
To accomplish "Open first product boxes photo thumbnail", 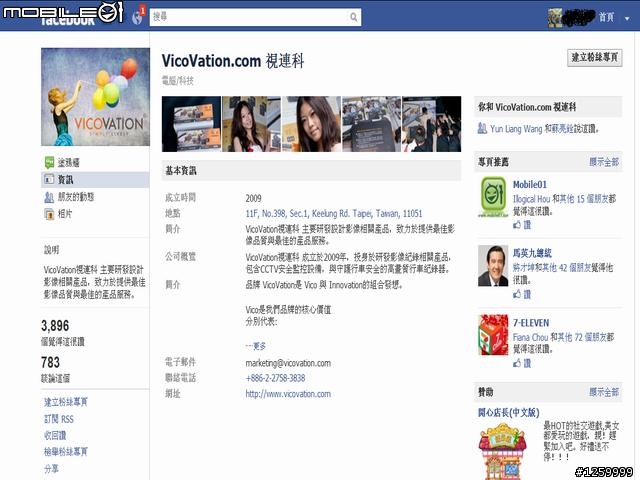I will (191, 124).
